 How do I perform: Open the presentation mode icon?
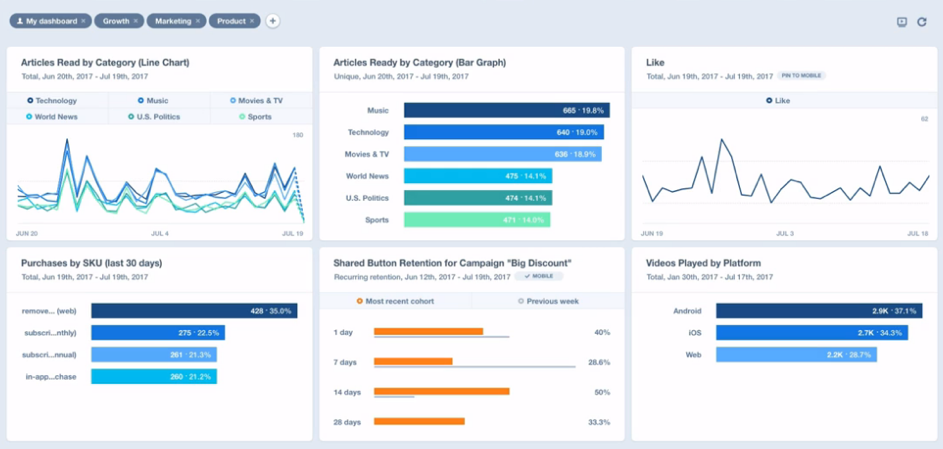coord(901,22)
